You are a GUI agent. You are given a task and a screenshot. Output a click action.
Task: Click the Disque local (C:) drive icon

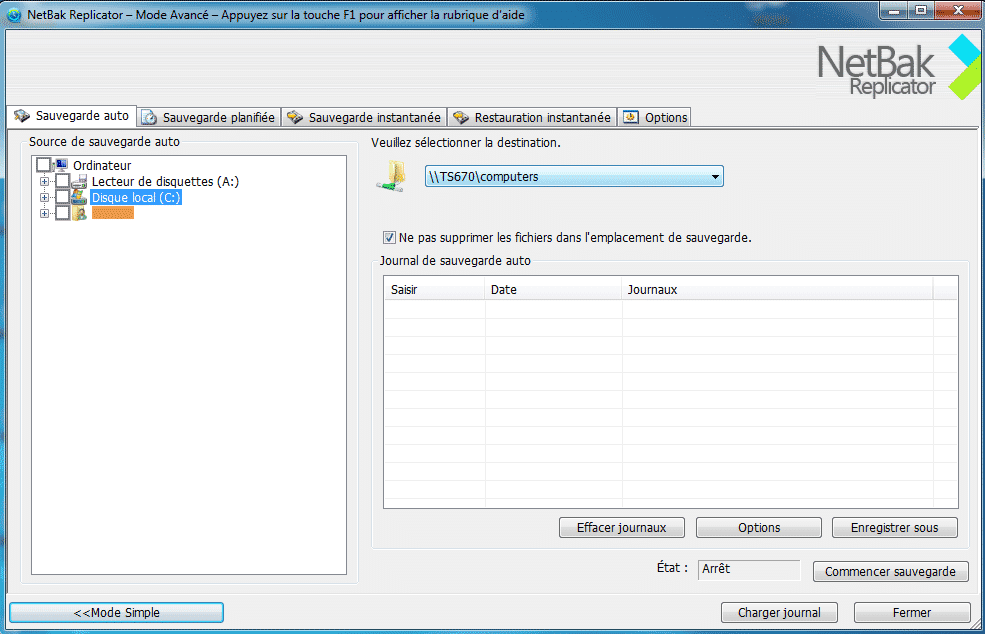click(x=79, y=197)
